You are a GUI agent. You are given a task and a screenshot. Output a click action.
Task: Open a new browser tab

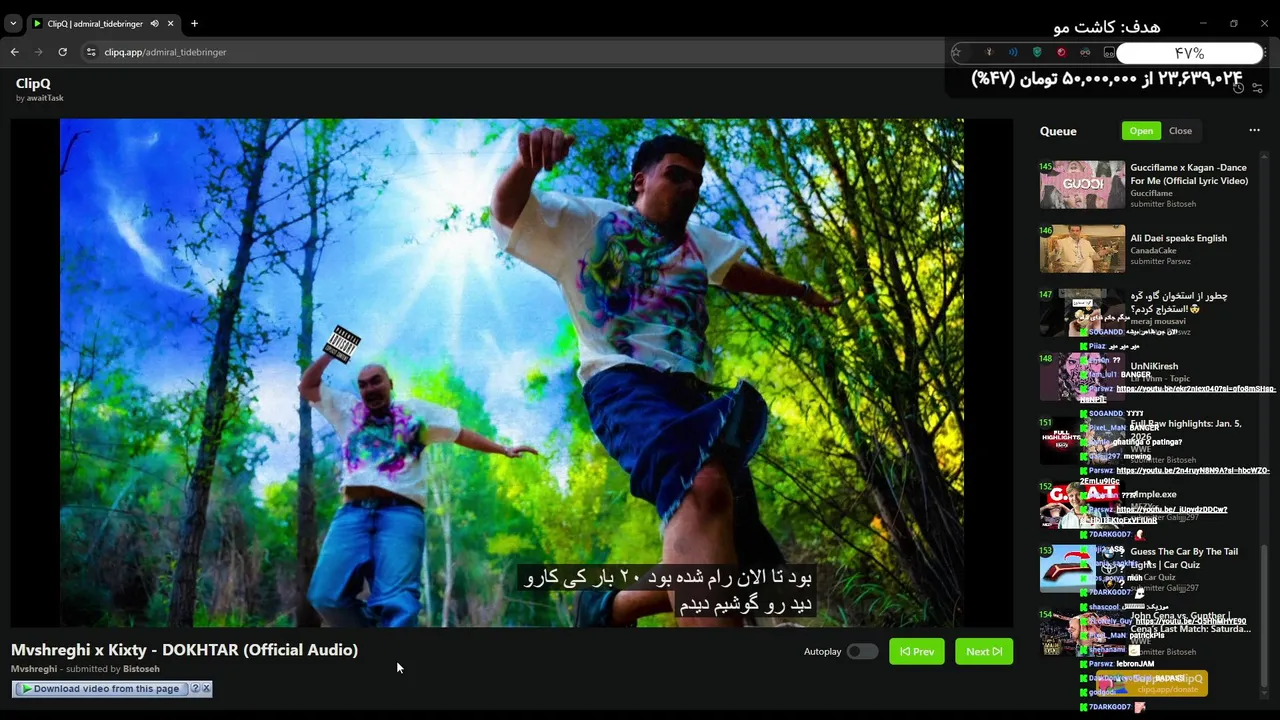194,23
